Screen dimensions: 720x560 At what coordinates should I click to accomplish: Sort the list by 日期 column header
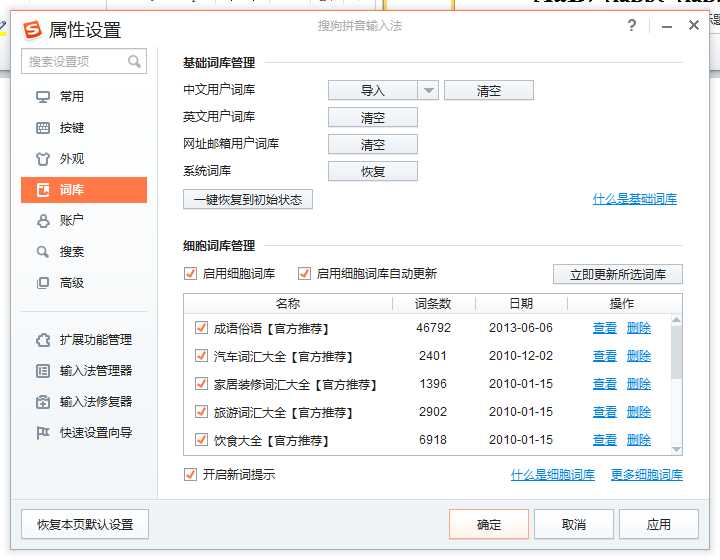pyautogui.click(x=521, y=303)
